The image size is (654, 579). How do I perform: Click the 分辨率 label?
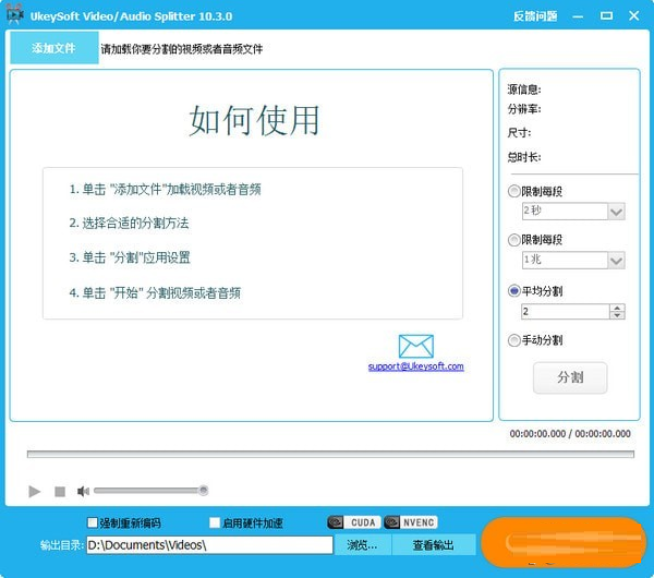[524, 109]
